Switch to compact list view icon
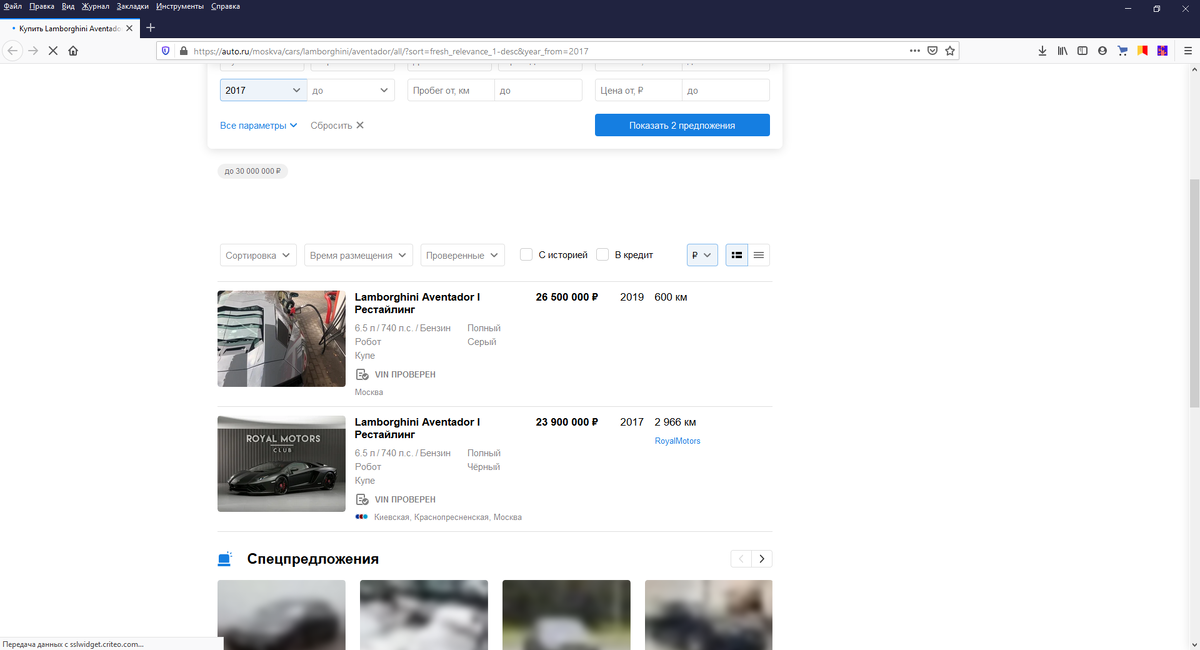1200x650 pixels. point(759,255)
